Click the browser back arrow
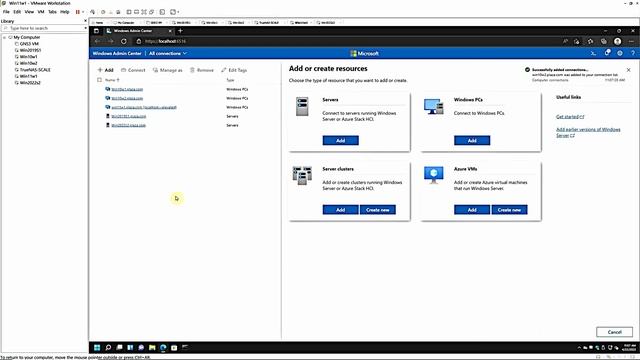 pyautogui.click(x=97, y=41)
